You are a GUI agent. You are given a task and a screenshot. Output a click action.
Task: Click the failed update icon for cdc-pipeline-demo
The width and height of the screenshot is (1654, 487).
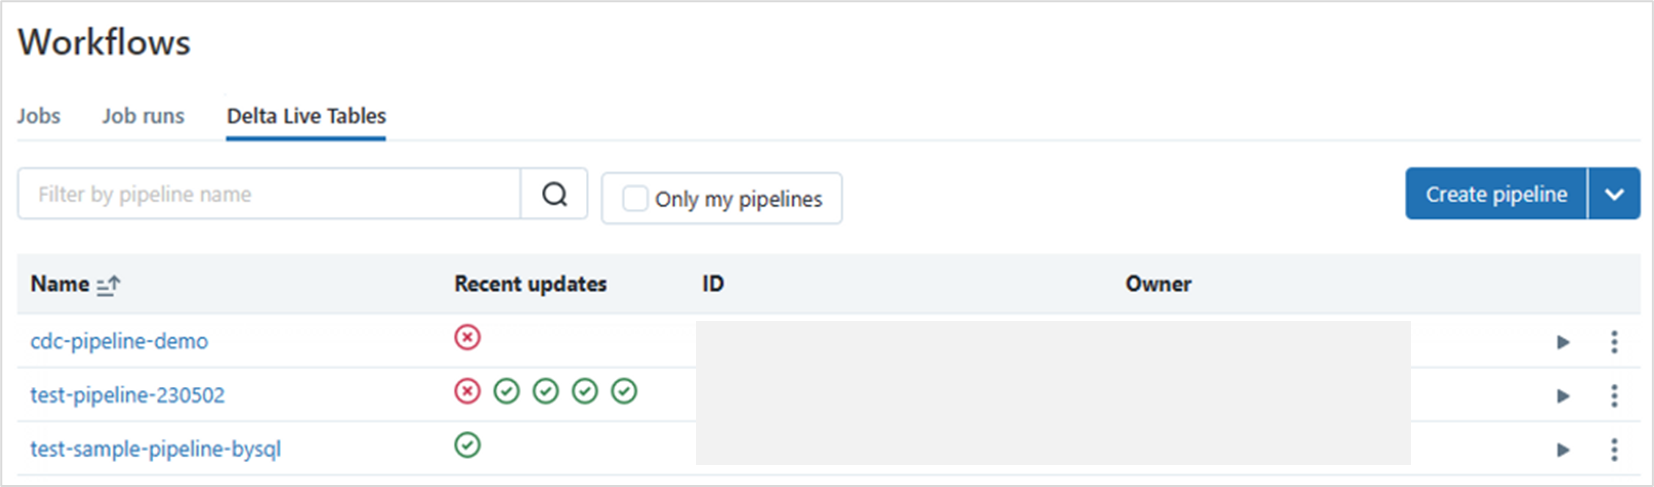(x=467, y=337)
